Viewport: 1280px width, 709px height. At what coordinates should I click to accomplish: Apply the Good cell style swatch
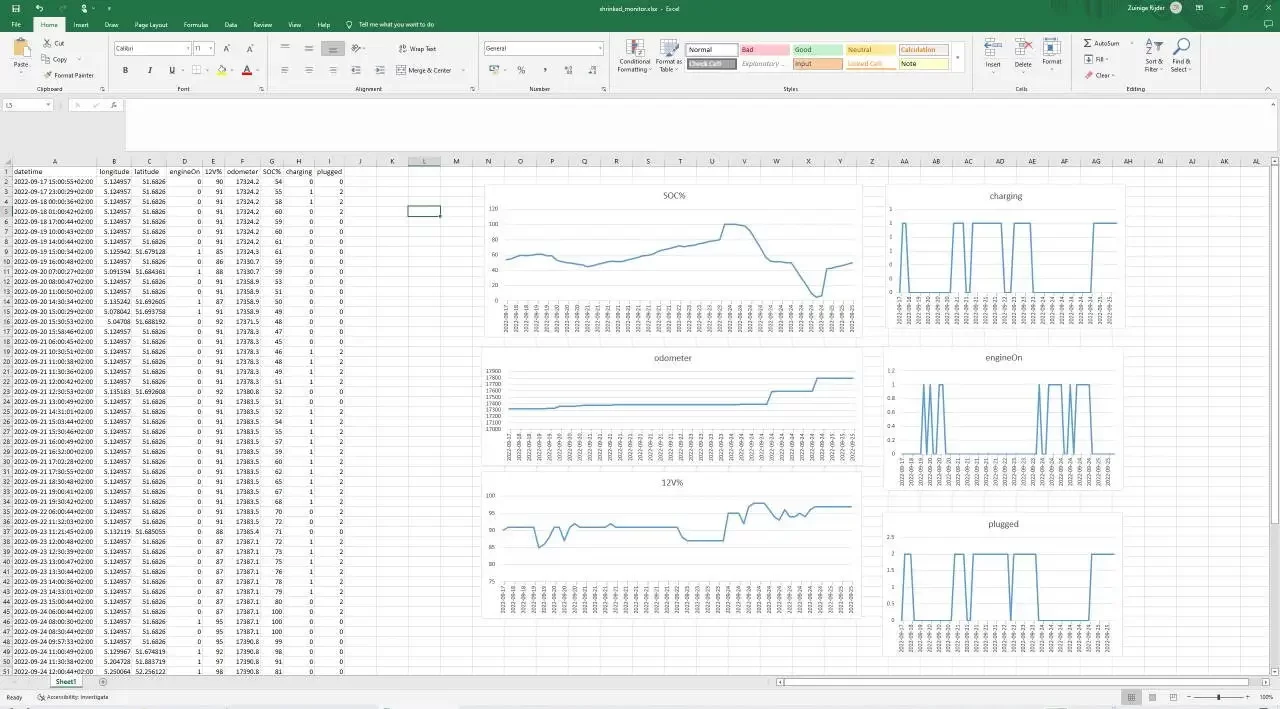[x=817, y=49]
